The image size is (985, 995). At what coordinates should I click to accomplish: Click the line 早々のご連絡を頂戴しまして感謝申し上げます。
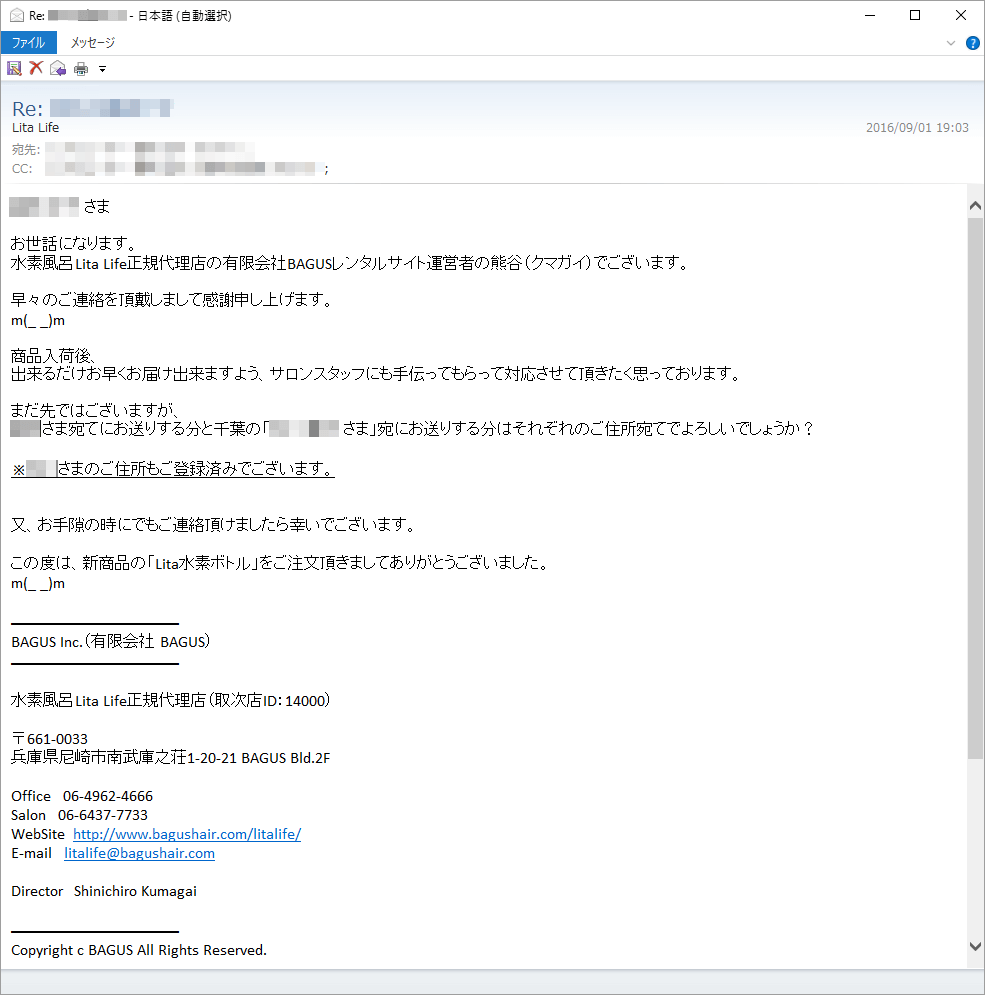(172, 300)
